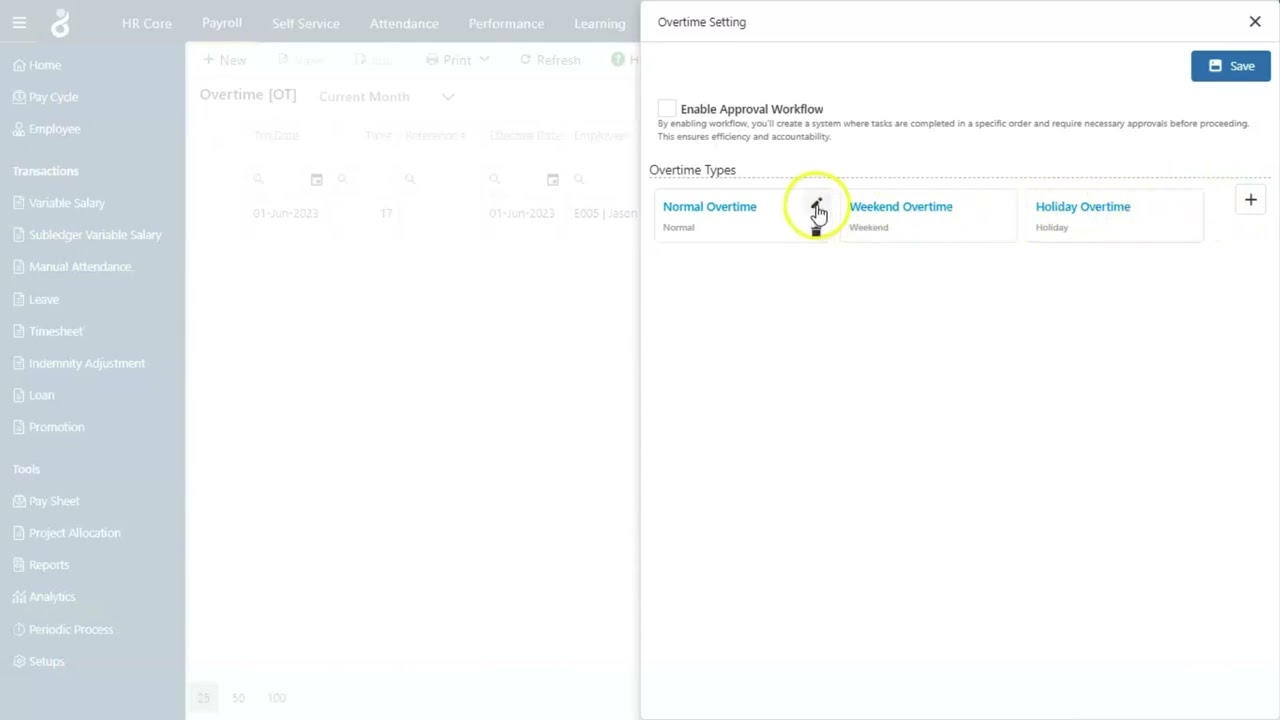
Task: Add a new overtime type with plus button
Action: coord(1250,200)
